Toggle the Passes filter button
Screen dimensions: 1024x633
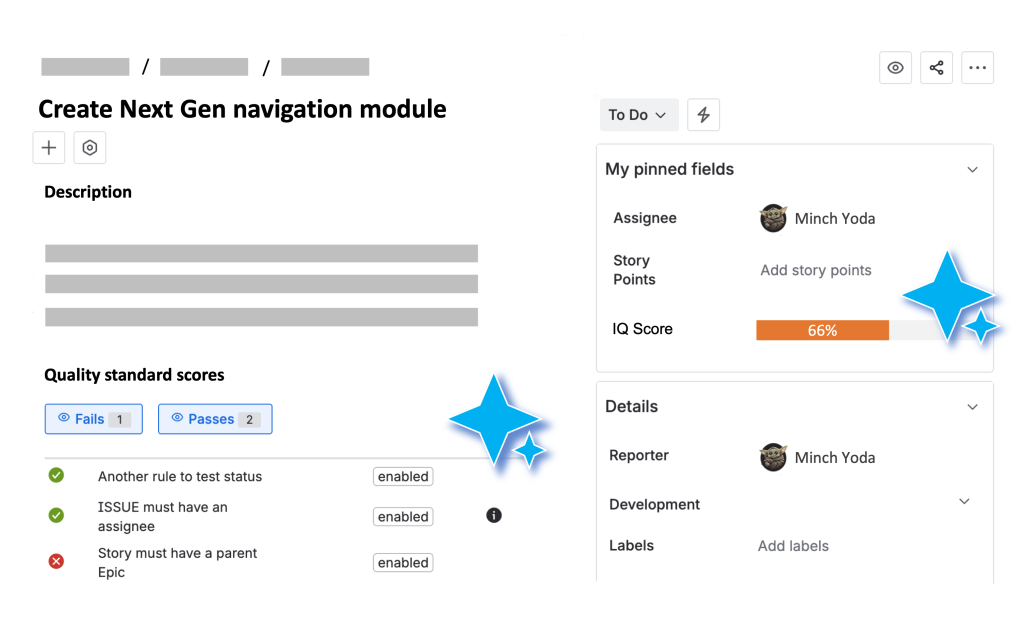coord(215,419)
